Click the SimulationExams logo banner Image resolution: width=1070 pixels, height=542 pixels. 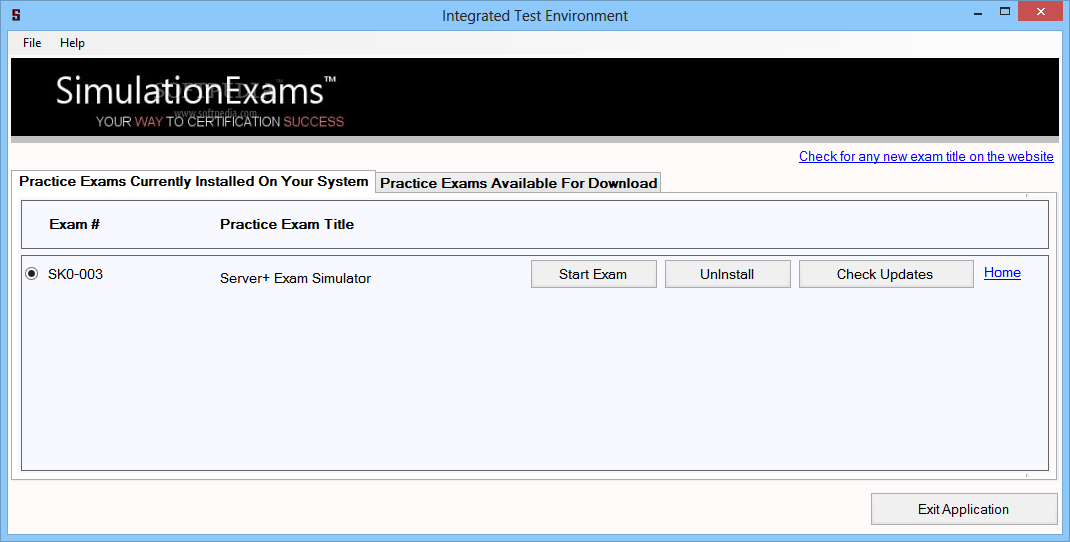point(535,97)
